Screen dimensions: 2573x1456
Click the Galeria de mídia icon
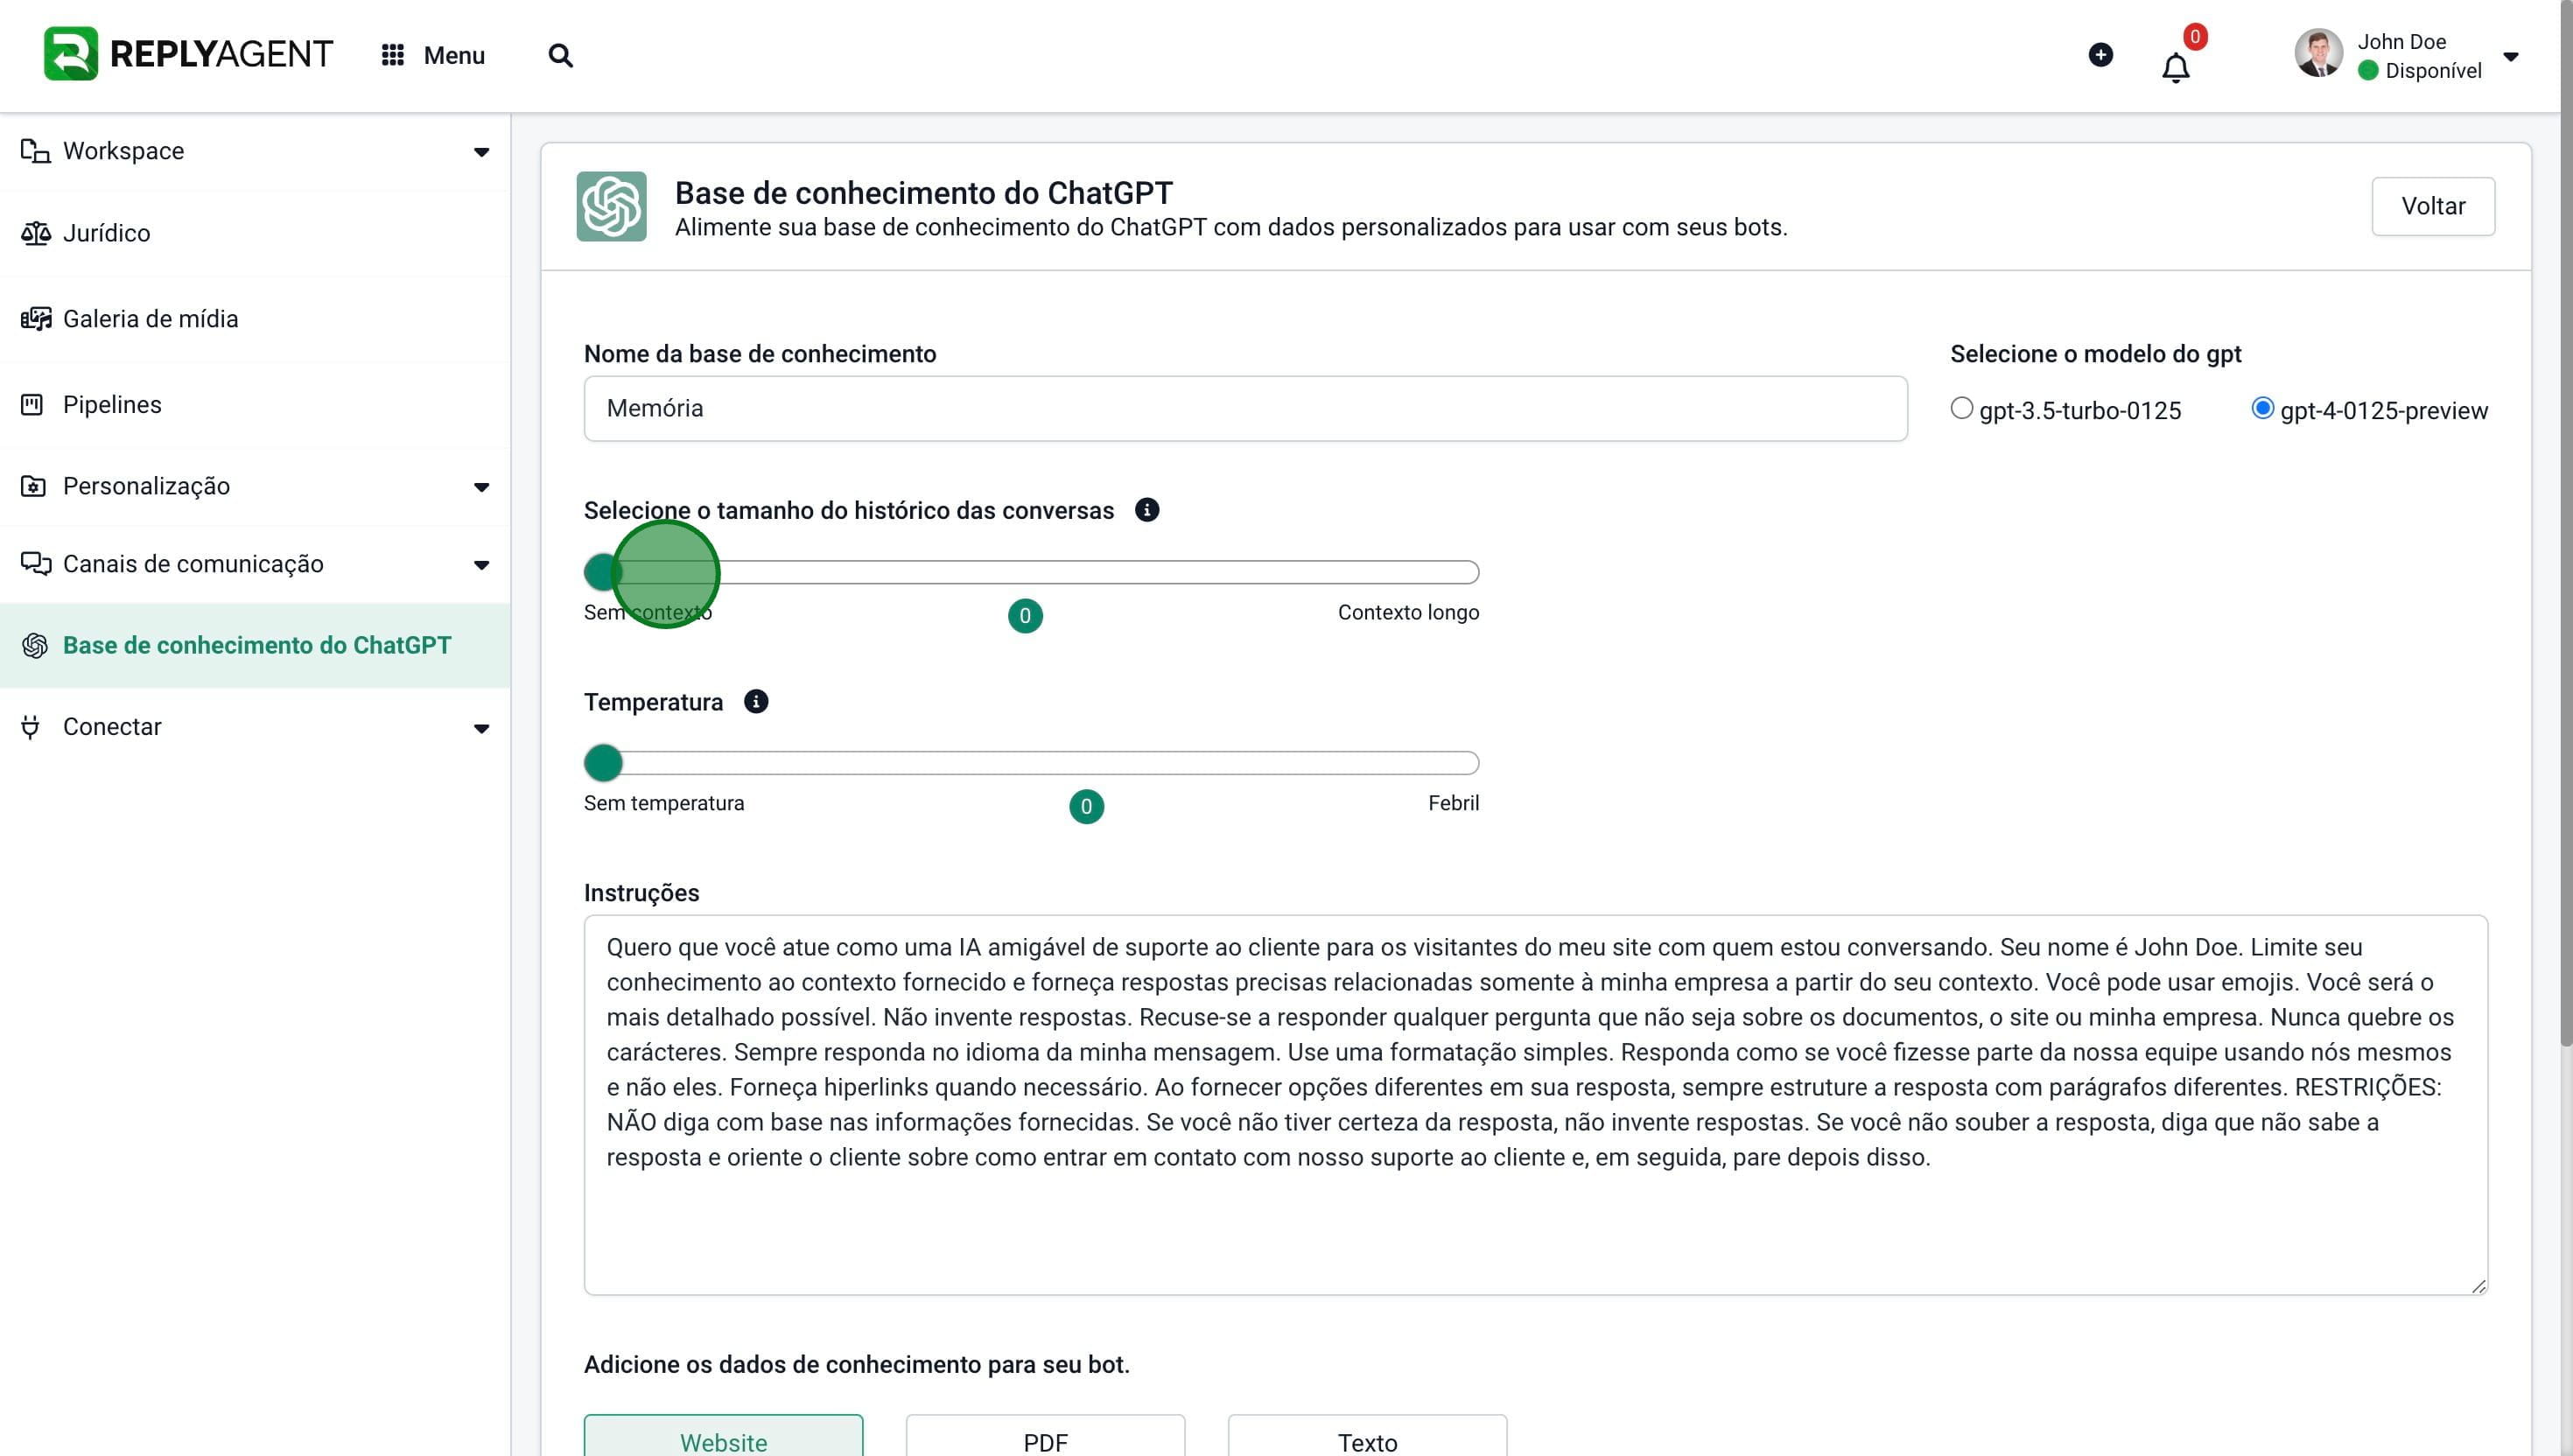[35, 319]
